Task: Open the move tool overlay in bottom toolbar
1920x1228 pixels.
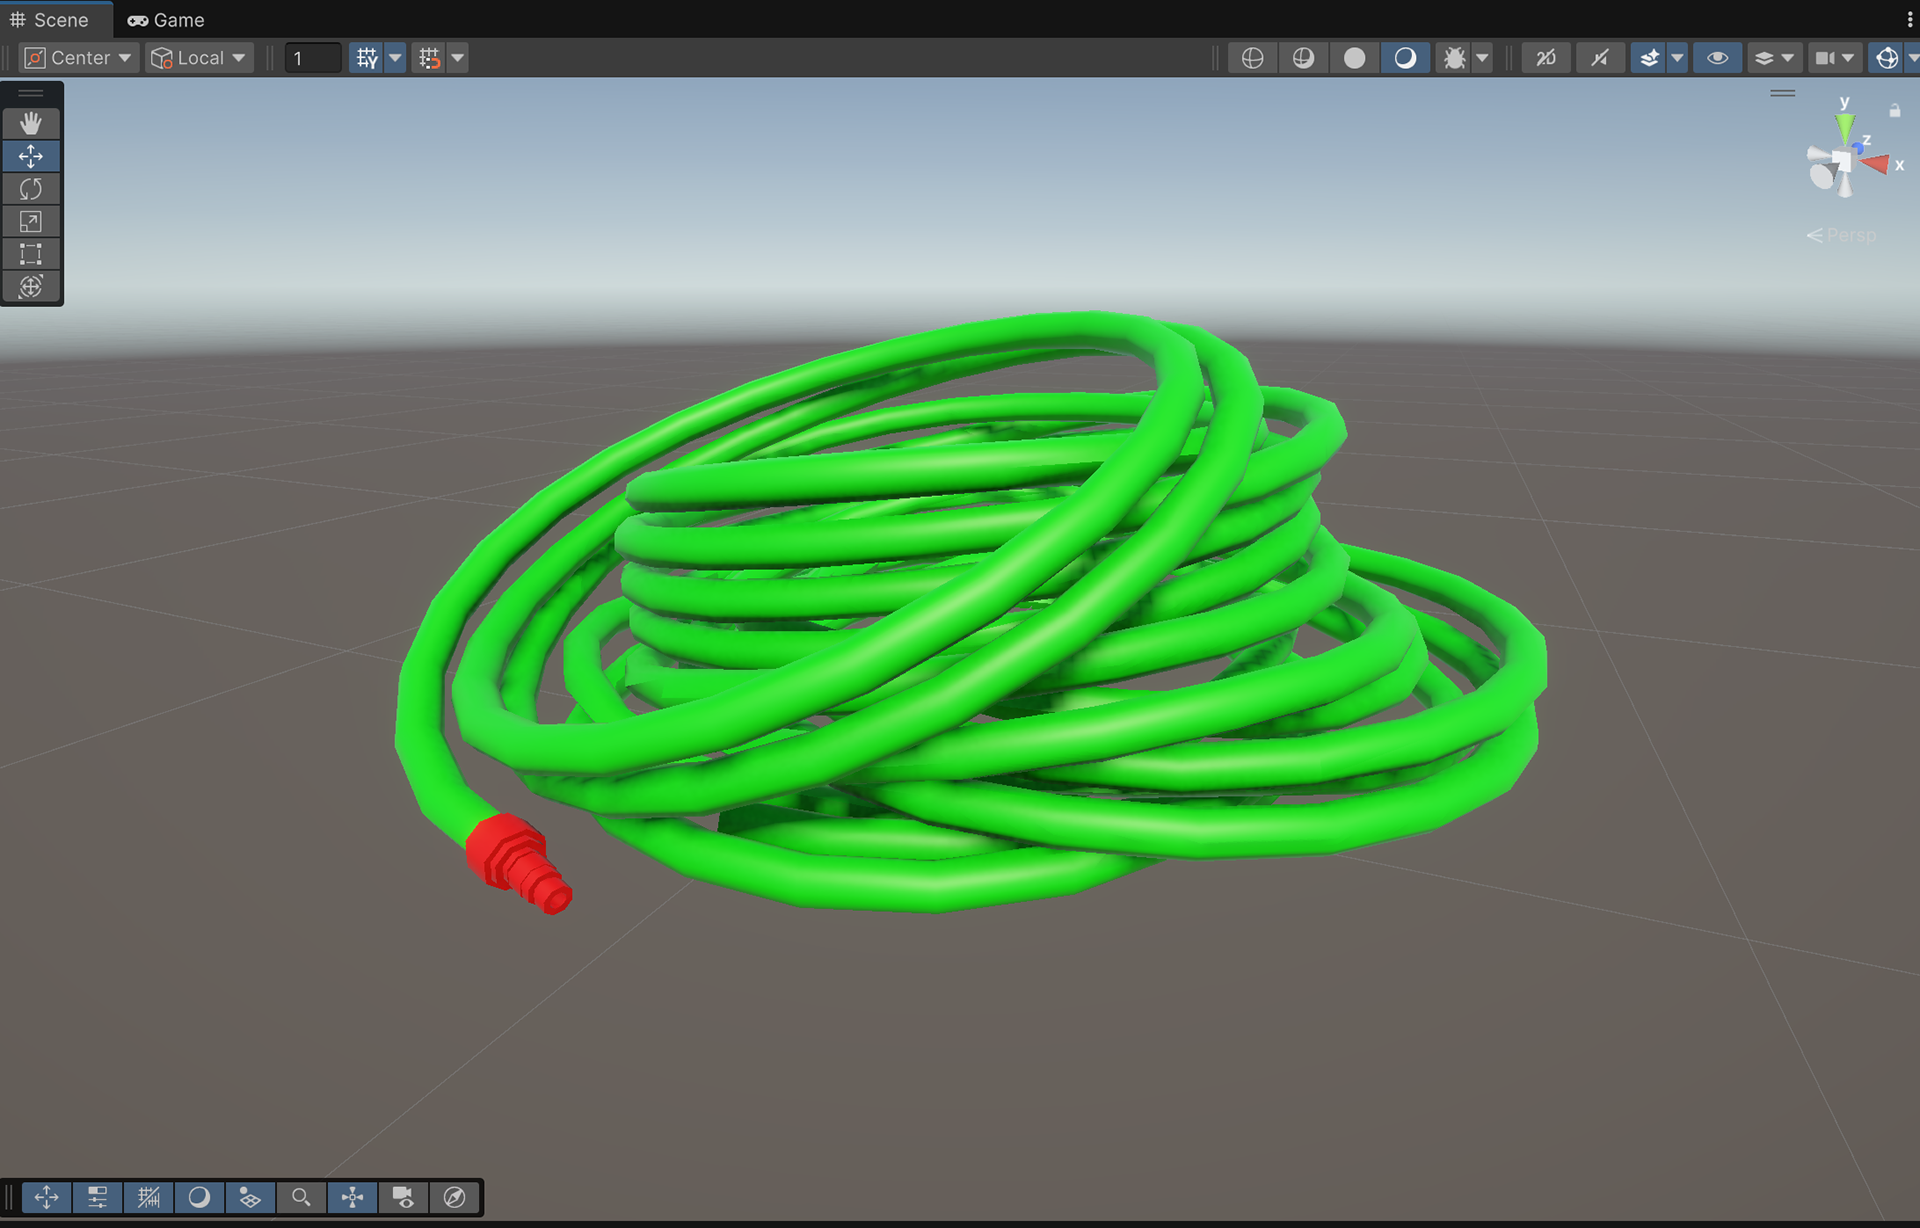Action: pos(46,1197)
